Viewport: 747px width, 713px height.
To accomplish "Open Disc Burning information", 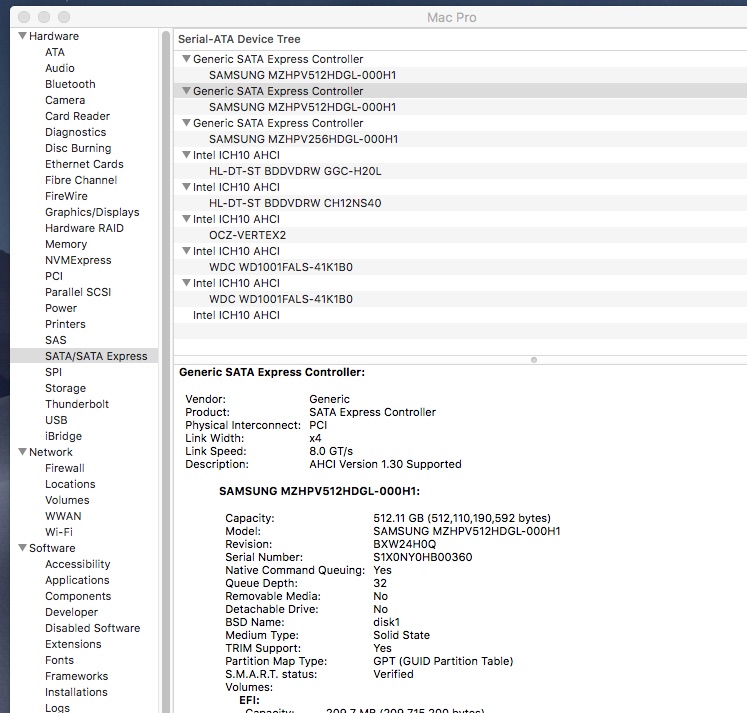I will [78, 148].
